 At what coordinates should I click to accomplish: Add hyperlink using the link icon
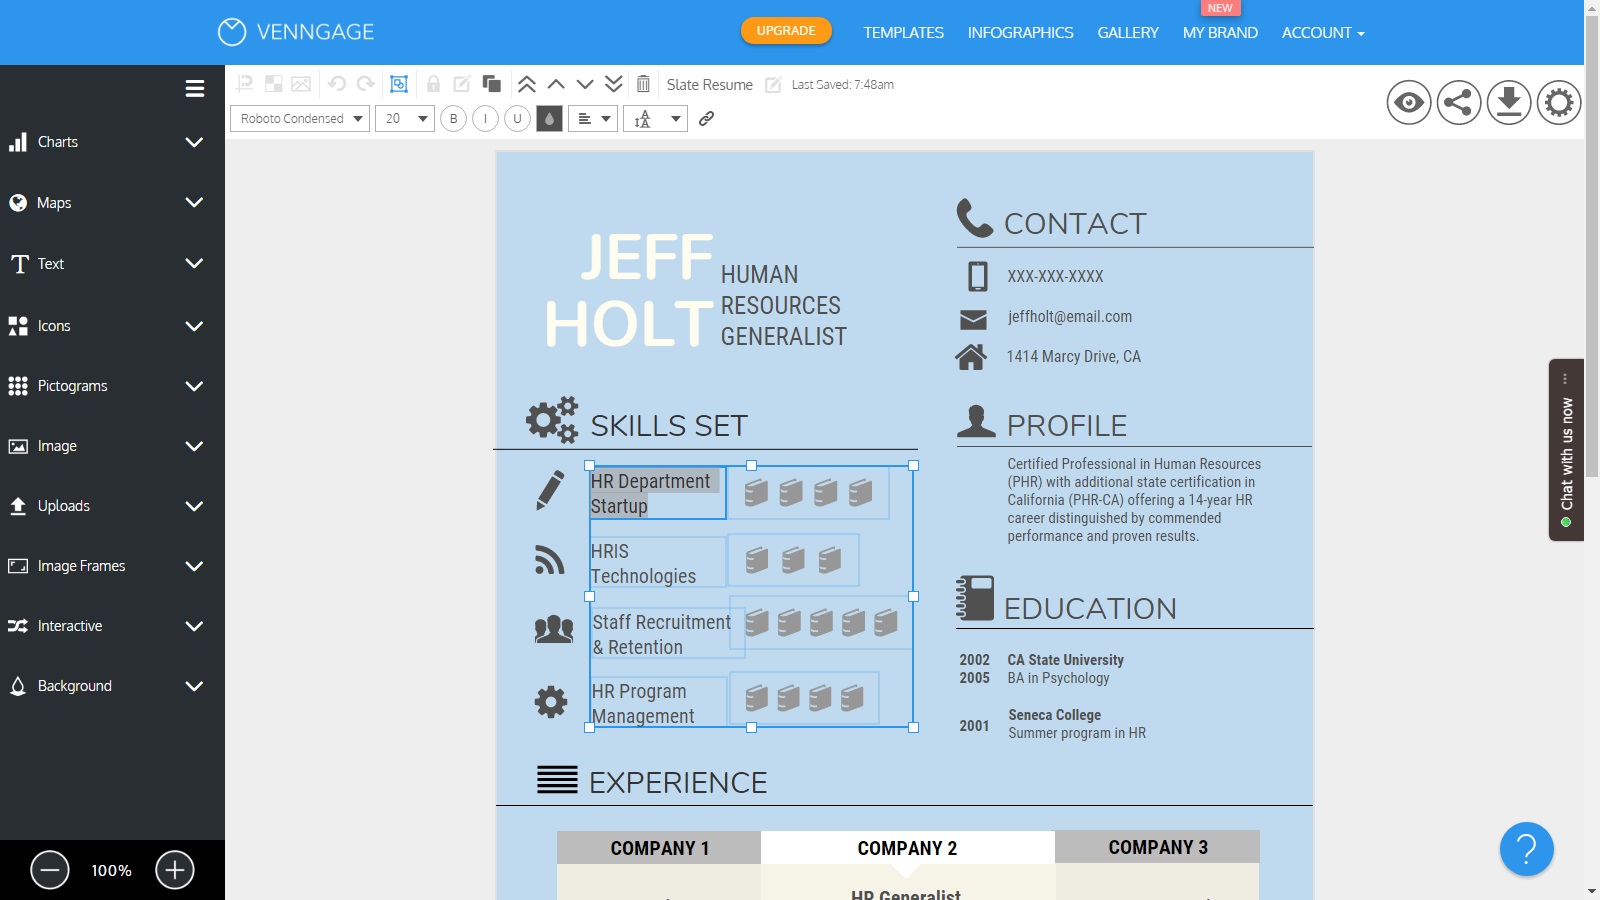(x=706, y=119)
